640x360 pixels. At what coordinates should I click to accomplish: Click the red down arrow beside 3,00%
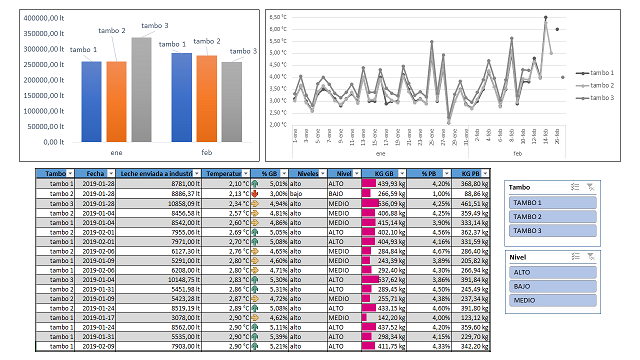coord(255,193)
